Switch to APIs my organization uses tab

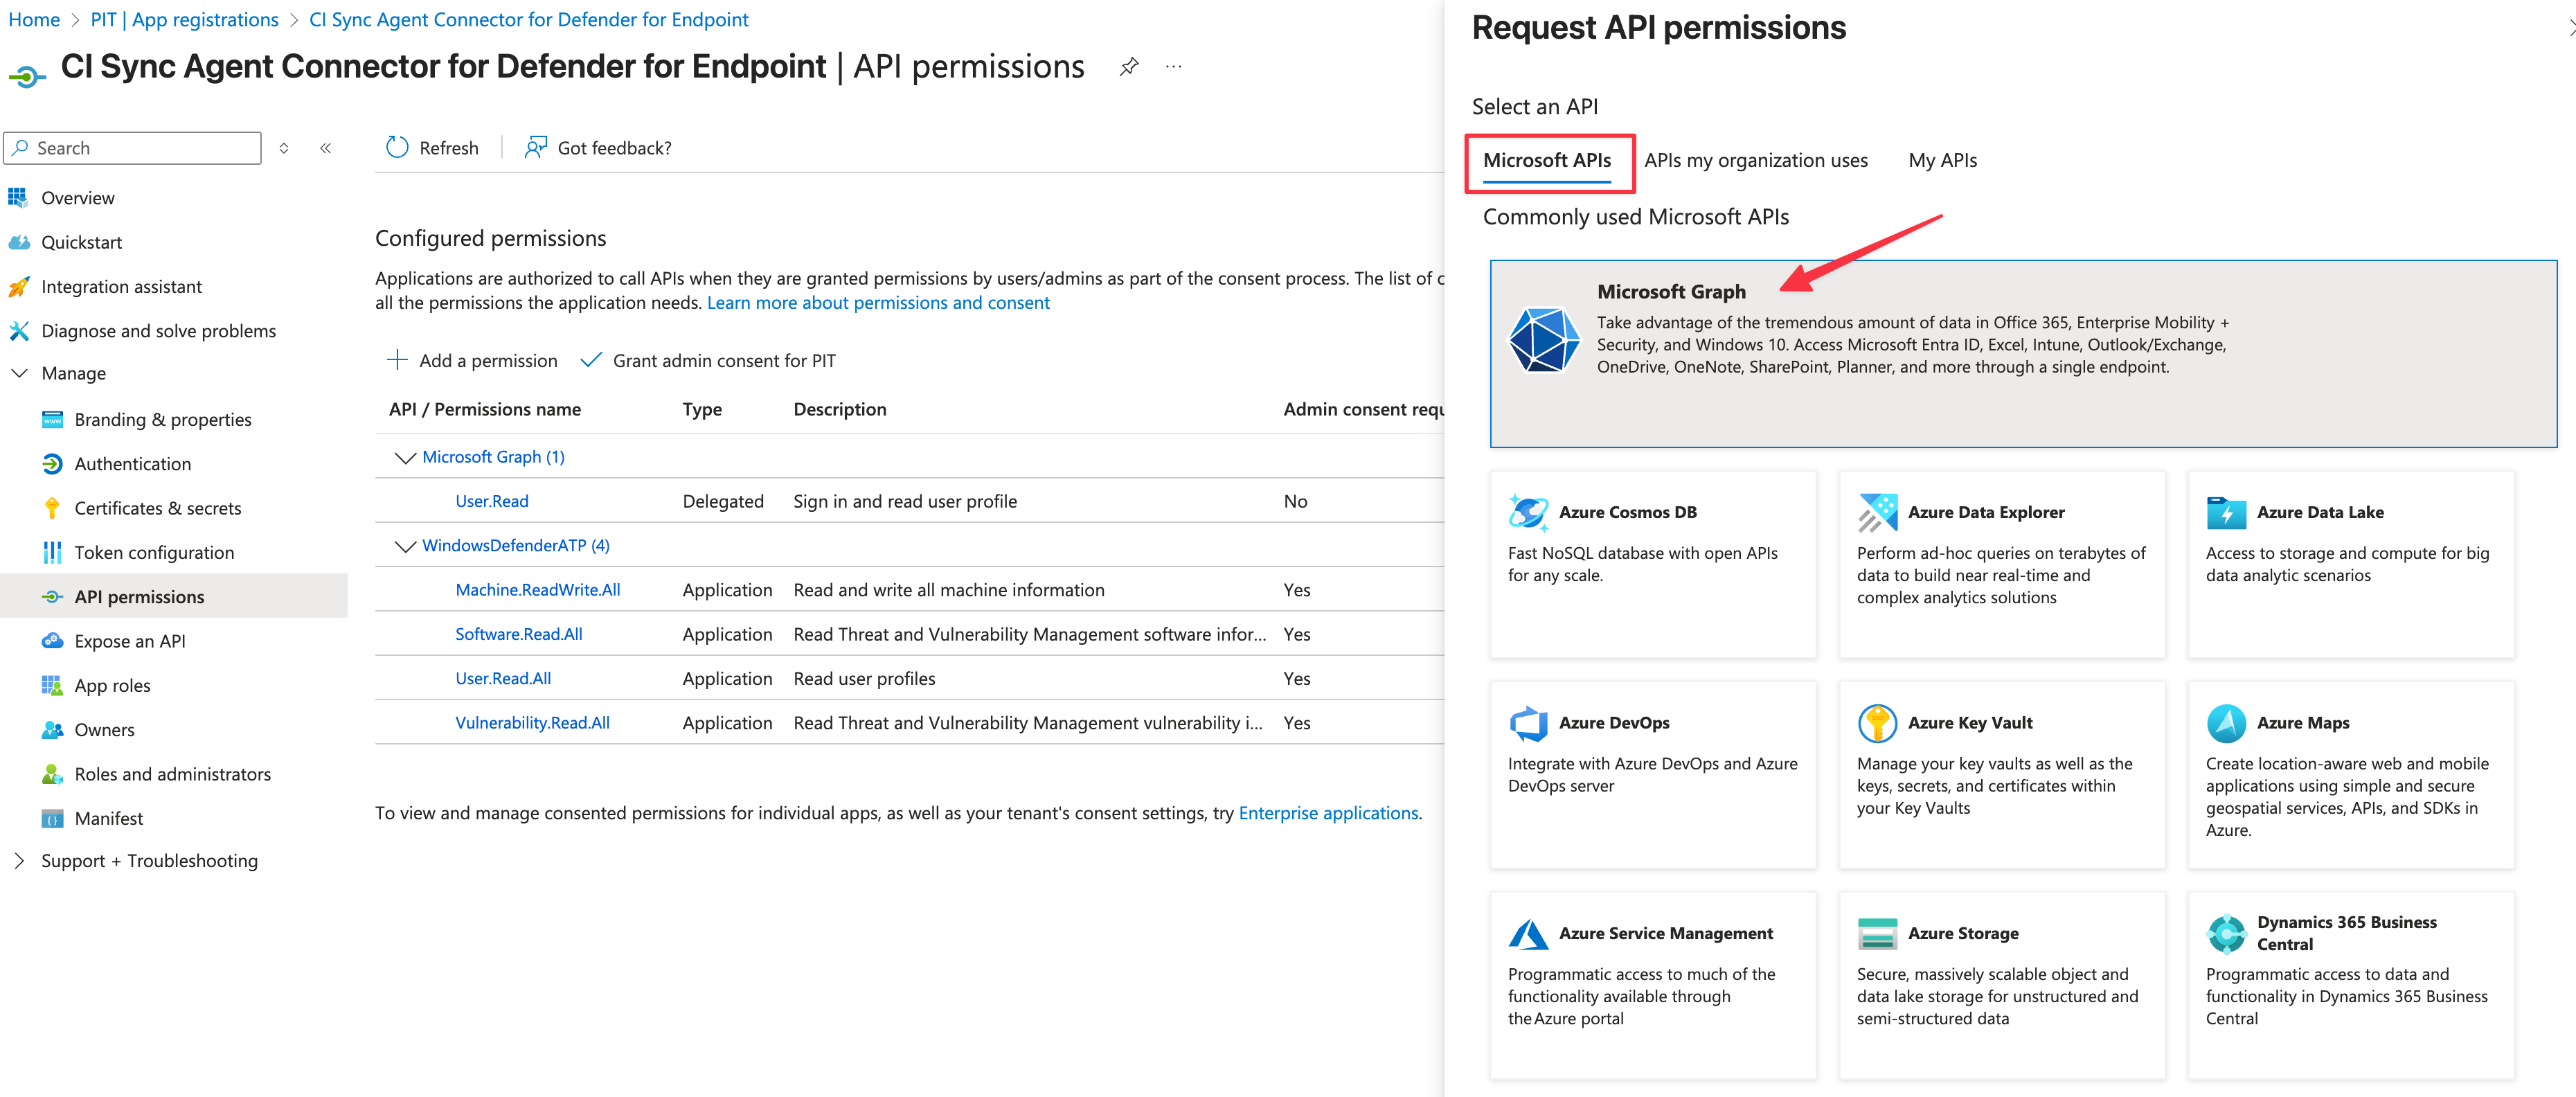tap(1756, 160)
